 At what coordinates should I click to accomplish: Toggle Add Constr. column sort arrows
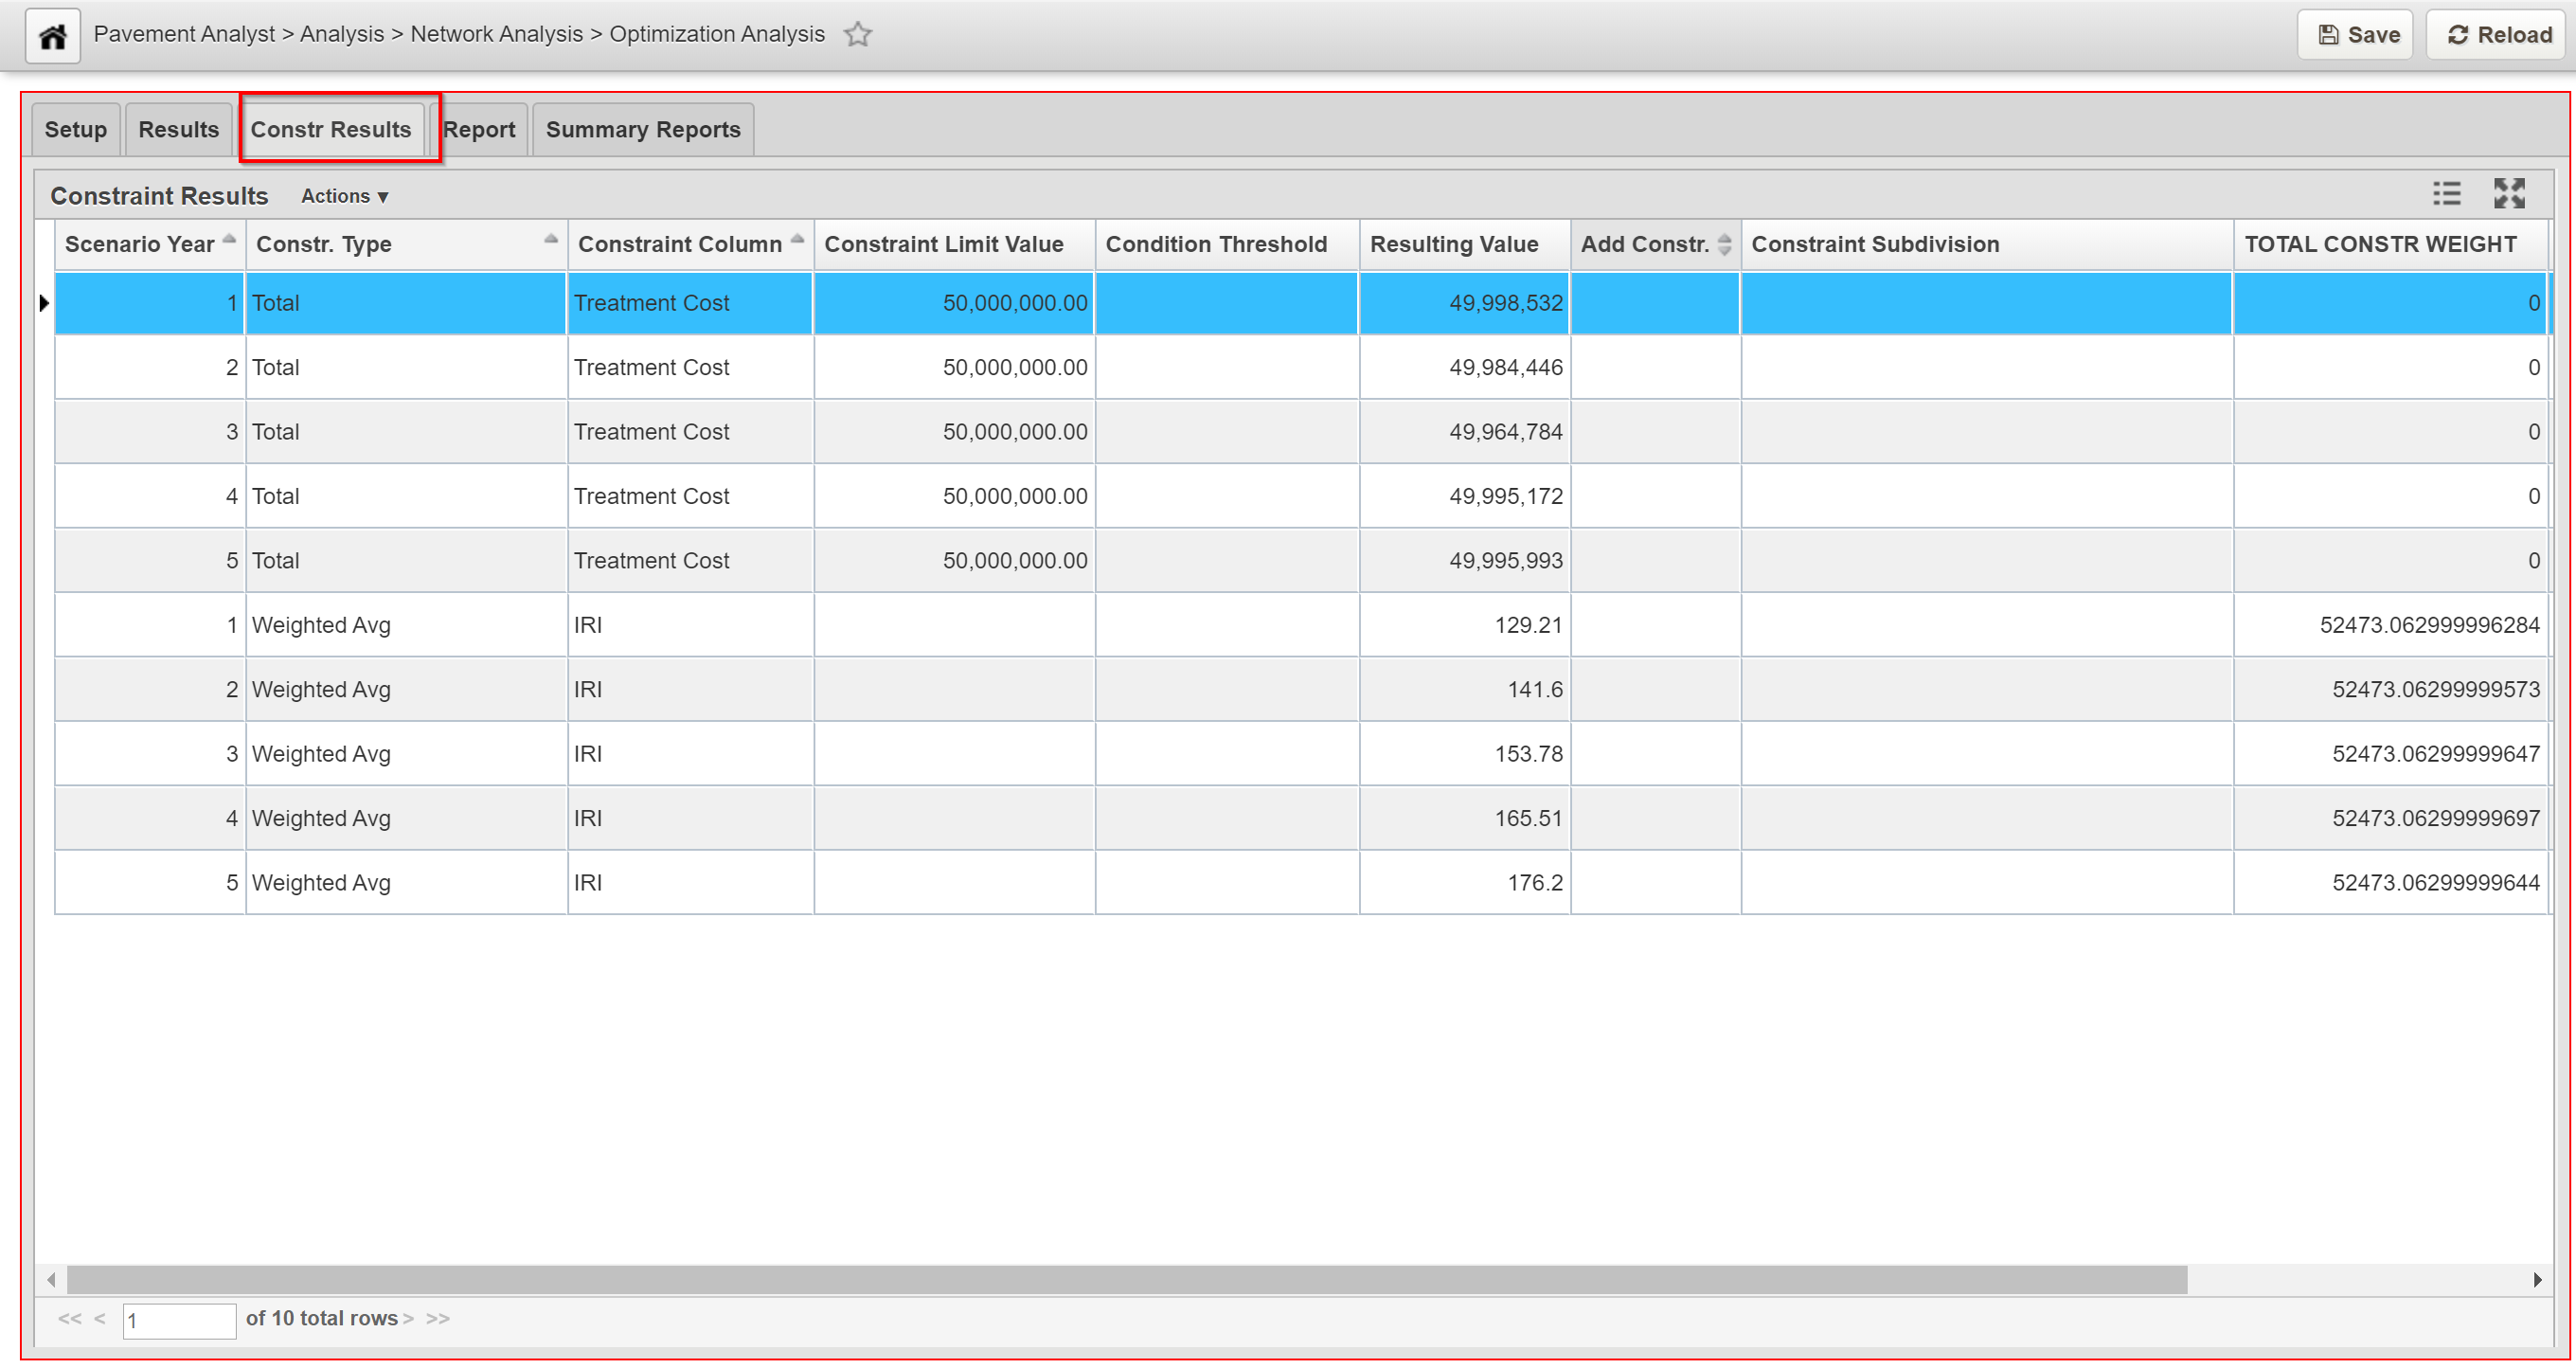tap(1723, 245)
